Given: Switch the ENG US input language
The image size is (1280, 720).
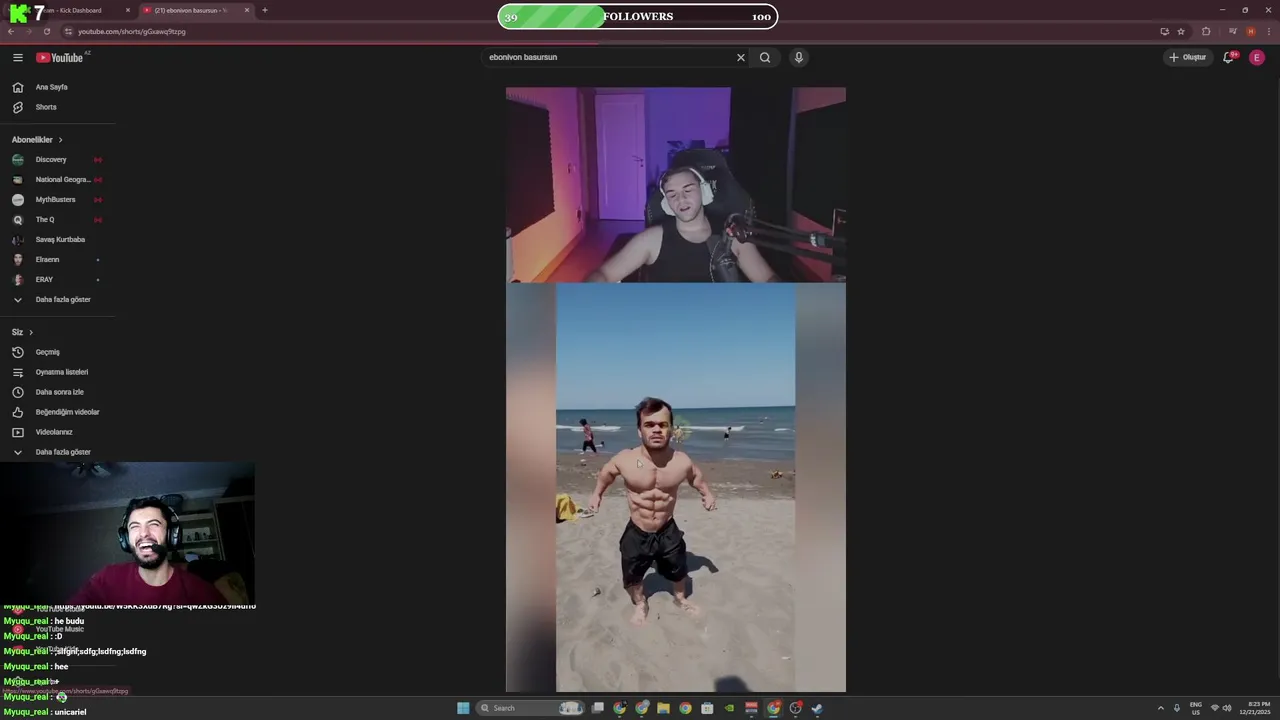Looking at the screenshot, I should (x=1196, y=708).
